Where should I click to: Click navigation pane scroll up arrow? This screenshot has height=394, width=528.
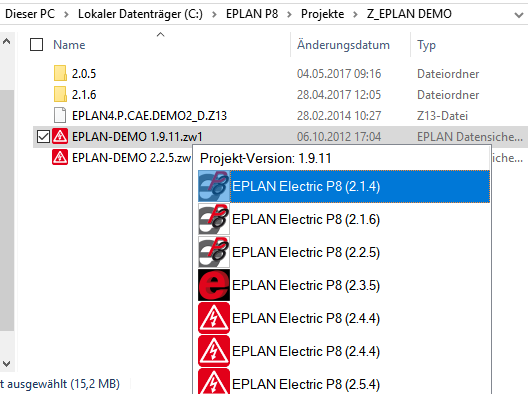coord(7,42)
